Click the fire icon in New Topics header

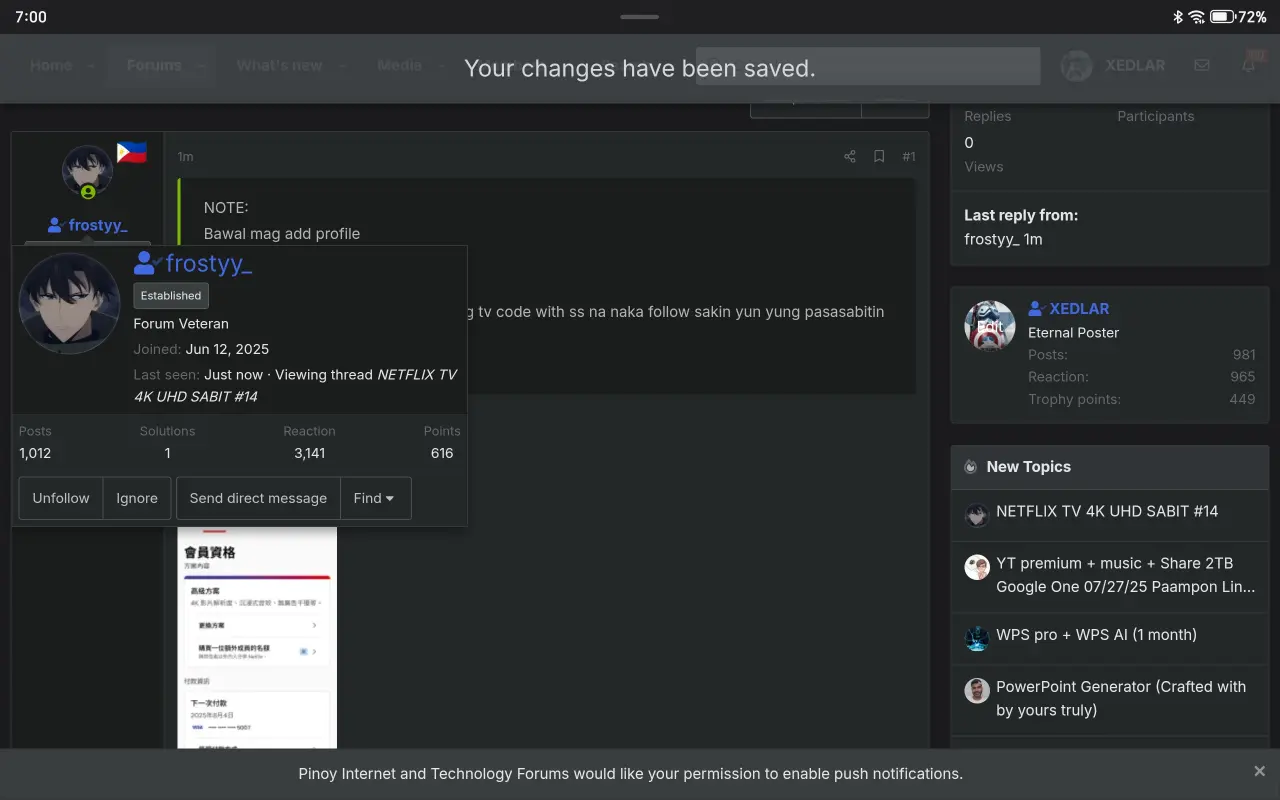970,467
